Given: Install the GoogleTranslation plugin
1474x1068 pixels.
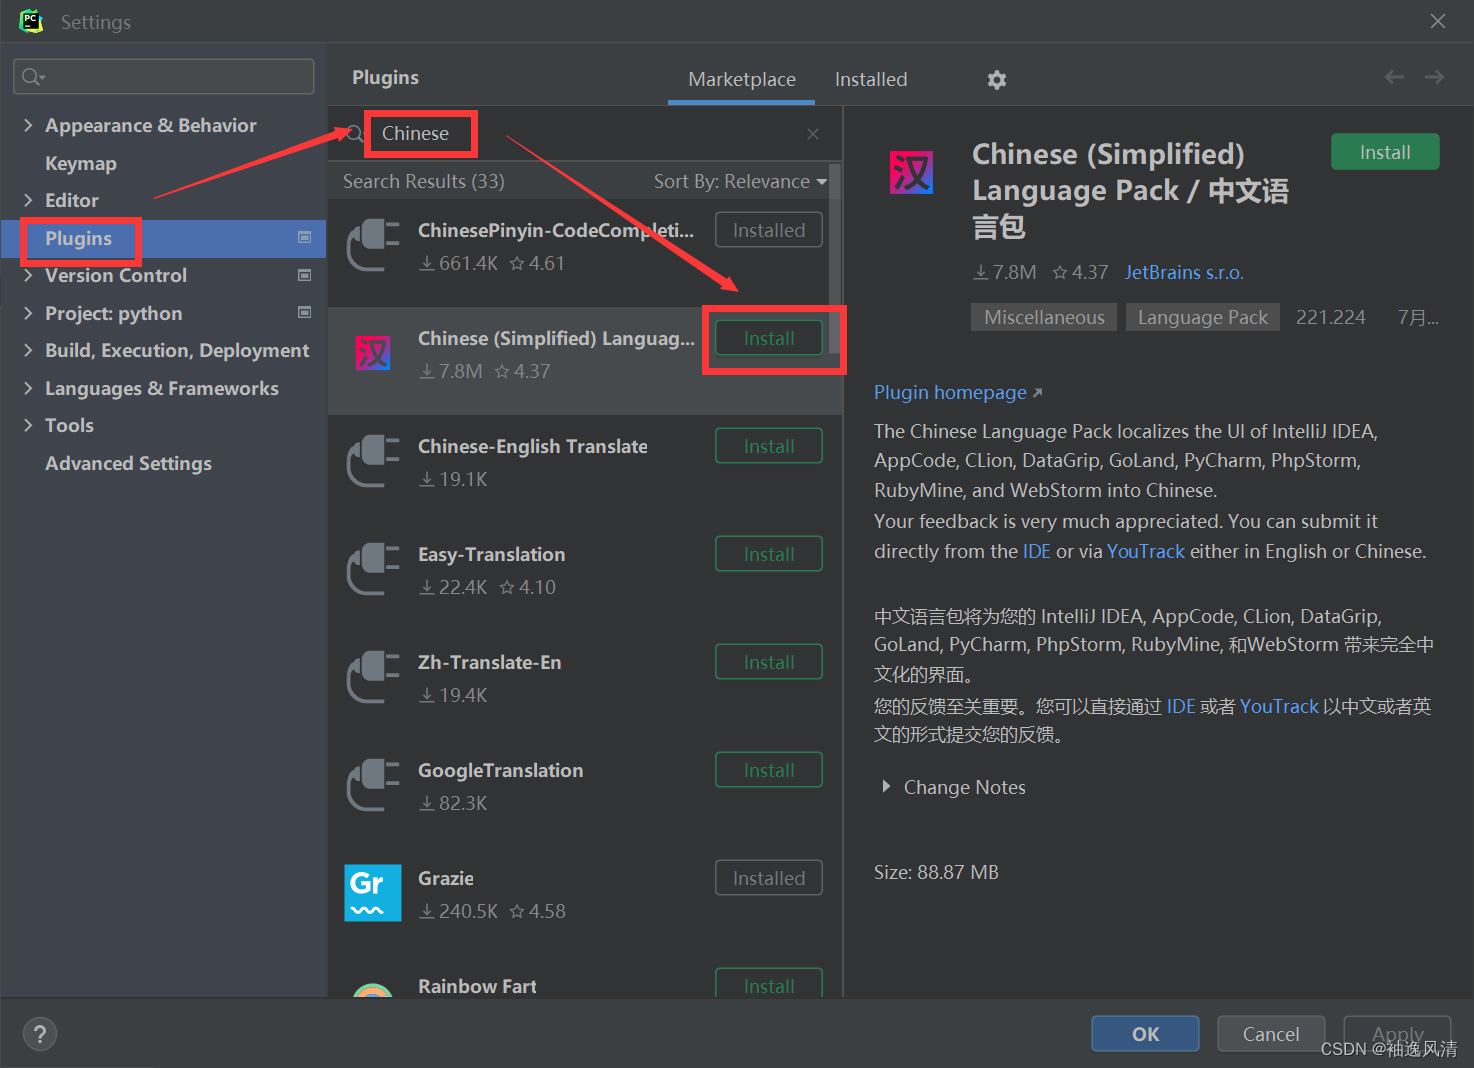Looking at the screenshot, I should 769,770.
